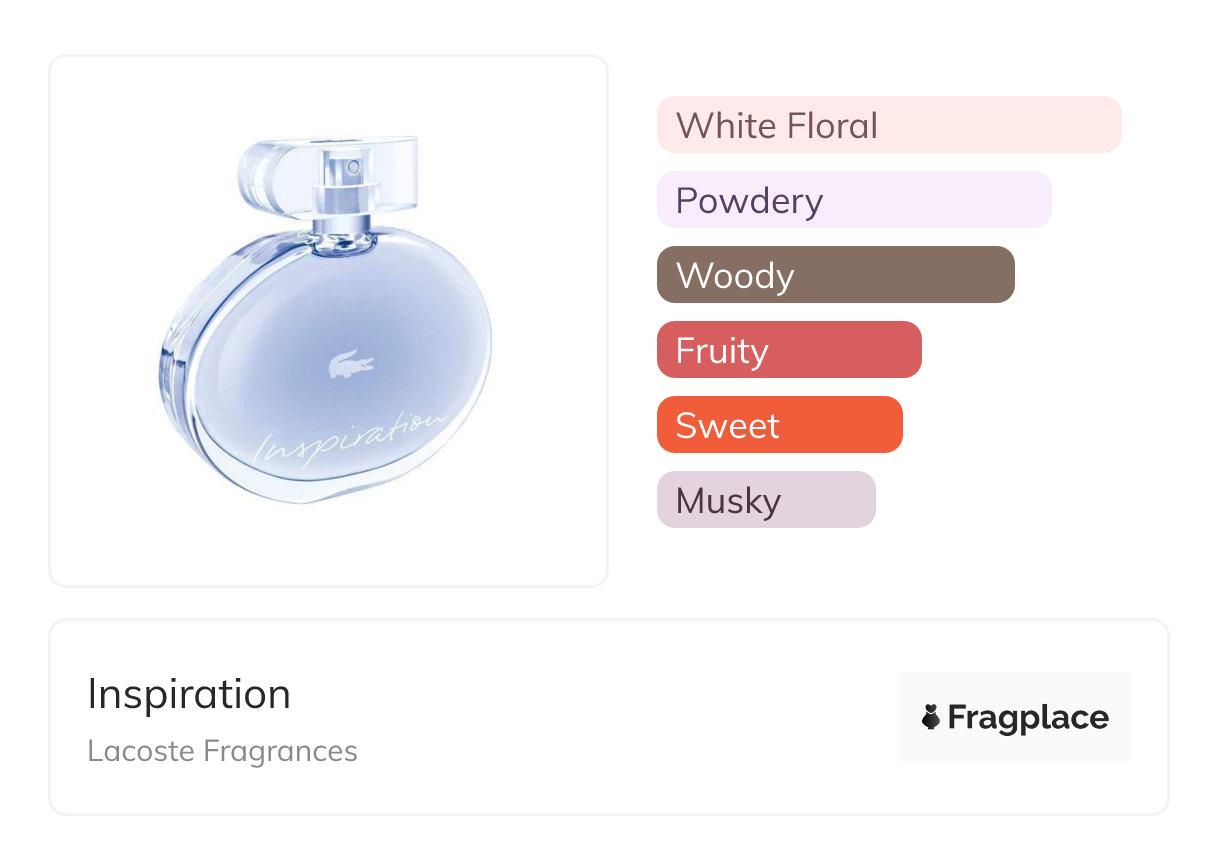1218x864 pixels.
Task: Click the "Sweet" text label
Action: [727, 426]
